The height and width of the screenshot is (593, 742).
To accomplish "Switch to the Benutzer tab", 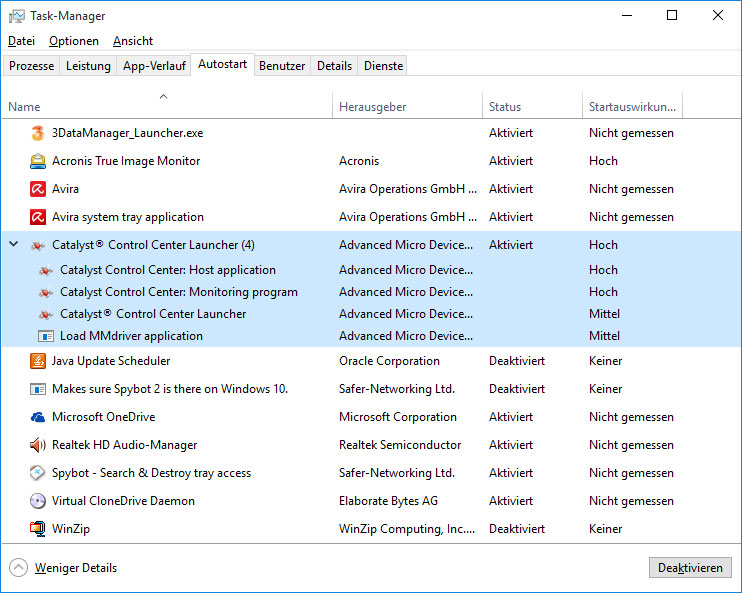I will click(282, 66).
